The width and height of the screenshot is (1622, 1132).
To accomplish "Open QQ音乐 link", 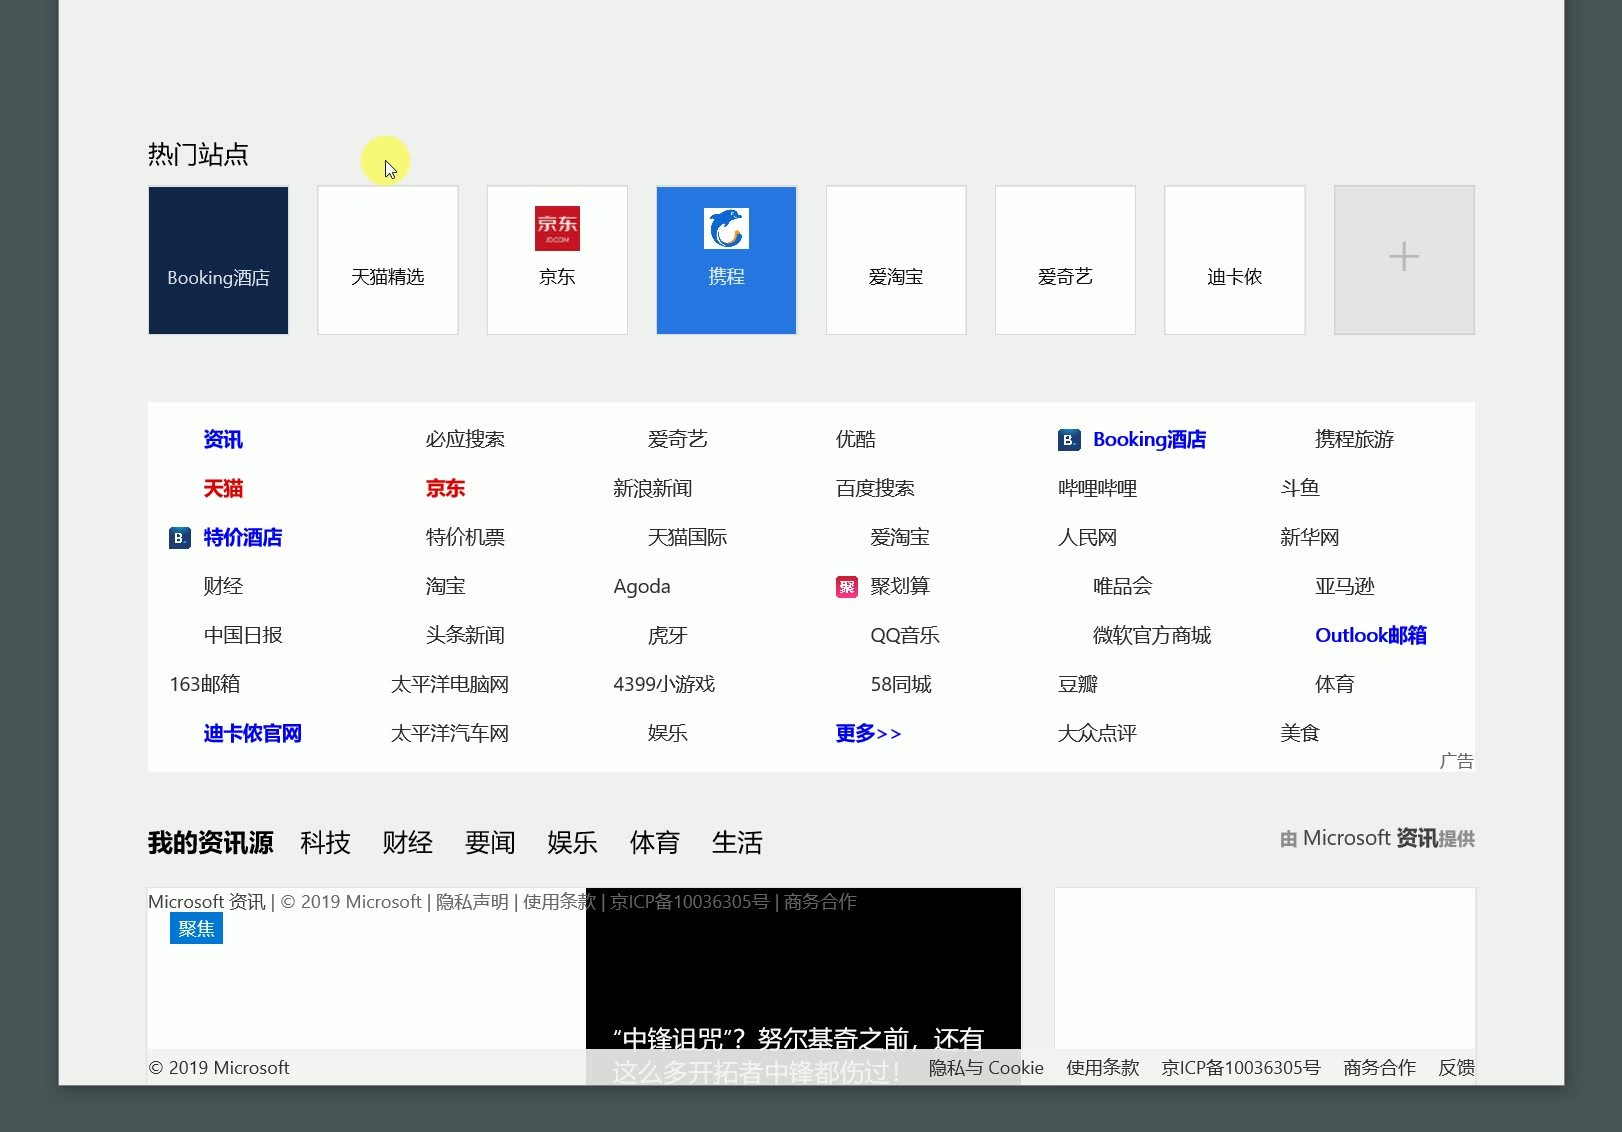I will coord(905,635).
